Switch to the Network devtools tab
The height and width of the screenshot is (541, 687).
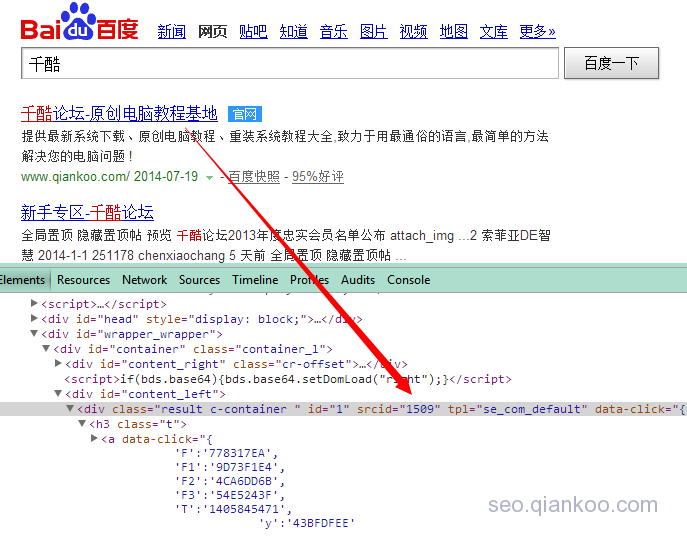pos(145,279)
